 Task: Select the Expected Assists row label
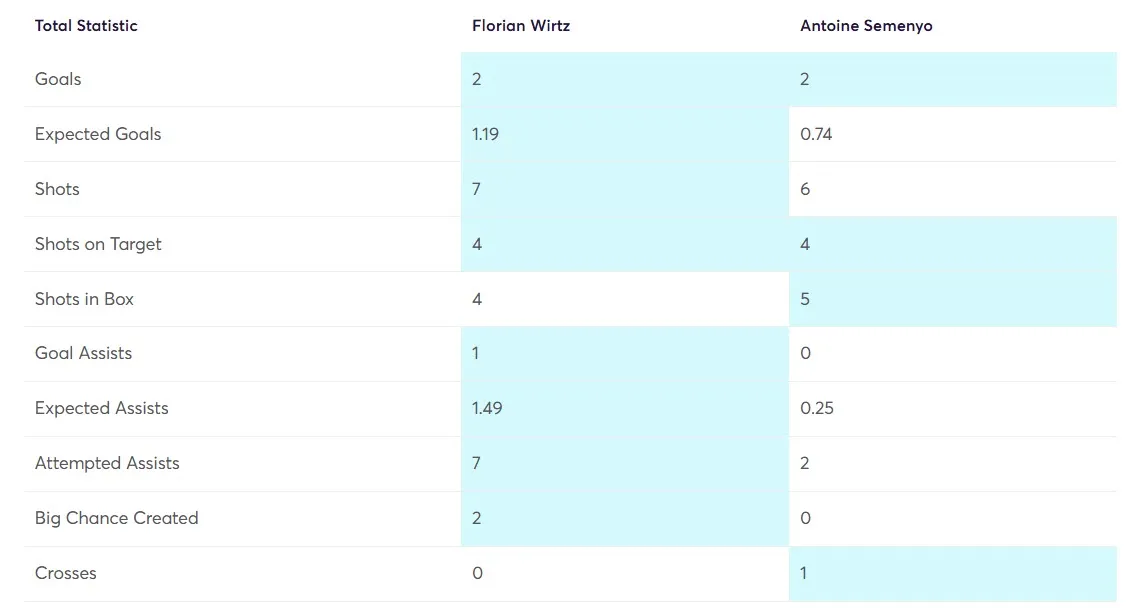101,408
